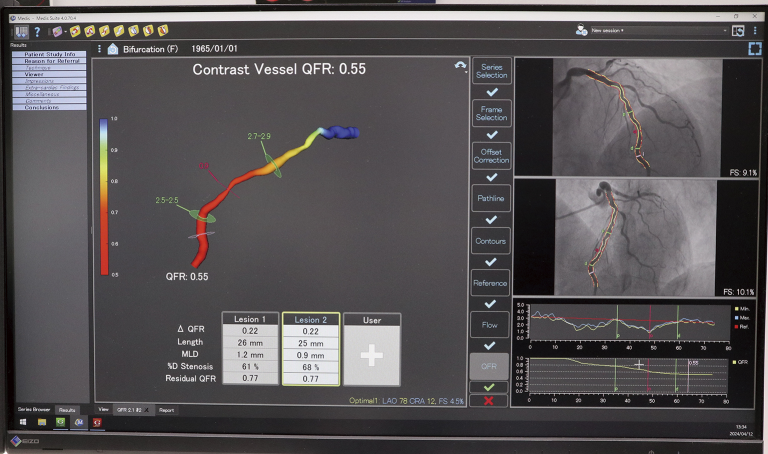Click the QFR color scale bar
The height and width of the screenshot is (454, 768).
click(102, 195)
